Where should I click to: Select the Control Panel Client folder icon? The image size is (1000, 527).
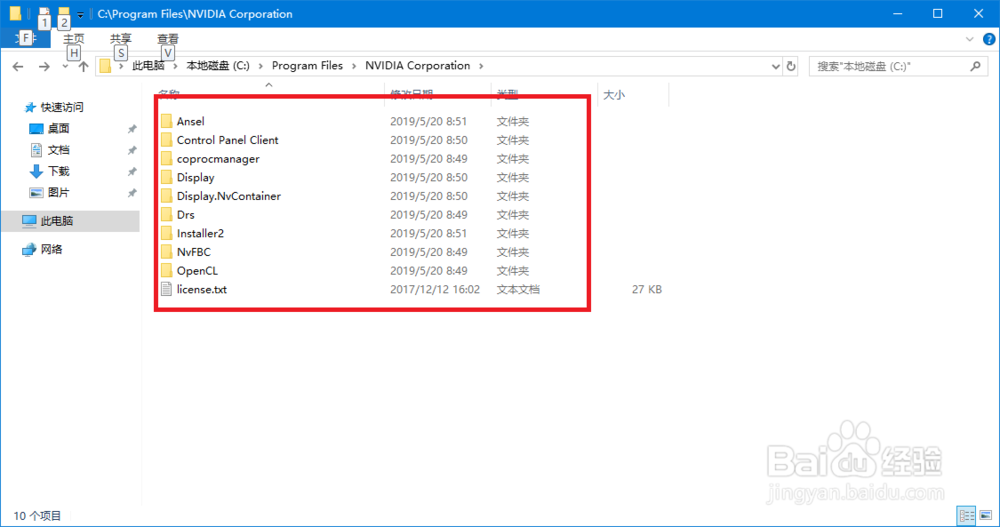point(166,140)
